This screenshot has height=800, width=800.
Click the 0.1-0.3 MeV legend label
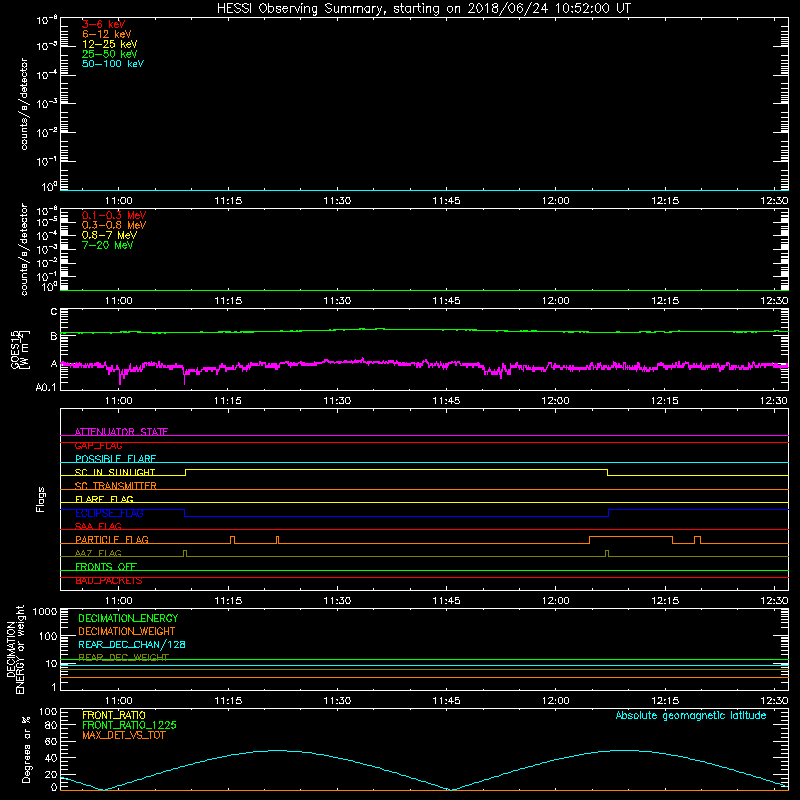coord(114,215)
